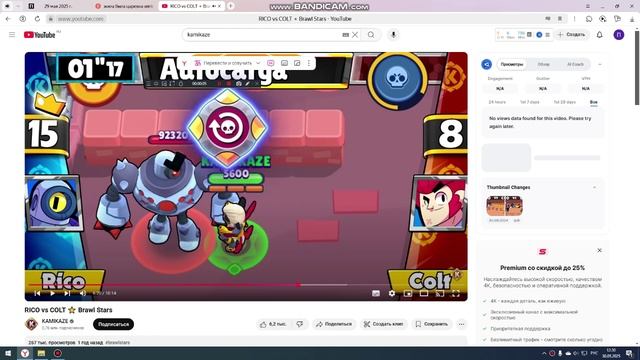Subscribe with the Подписаться button
The image size is (640, 360).
[x=113, y=324]
